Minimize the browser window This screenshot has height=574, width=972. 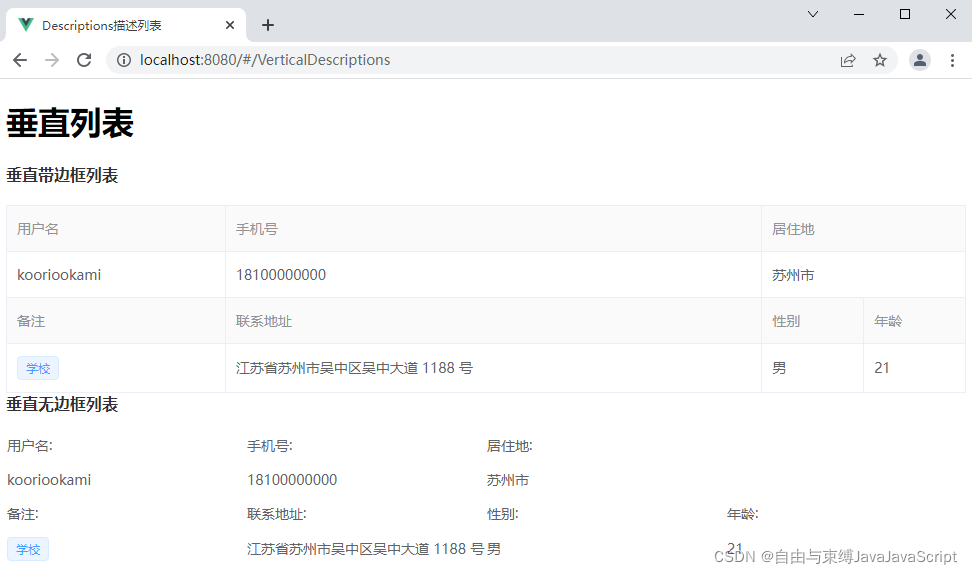click(859, 14)
